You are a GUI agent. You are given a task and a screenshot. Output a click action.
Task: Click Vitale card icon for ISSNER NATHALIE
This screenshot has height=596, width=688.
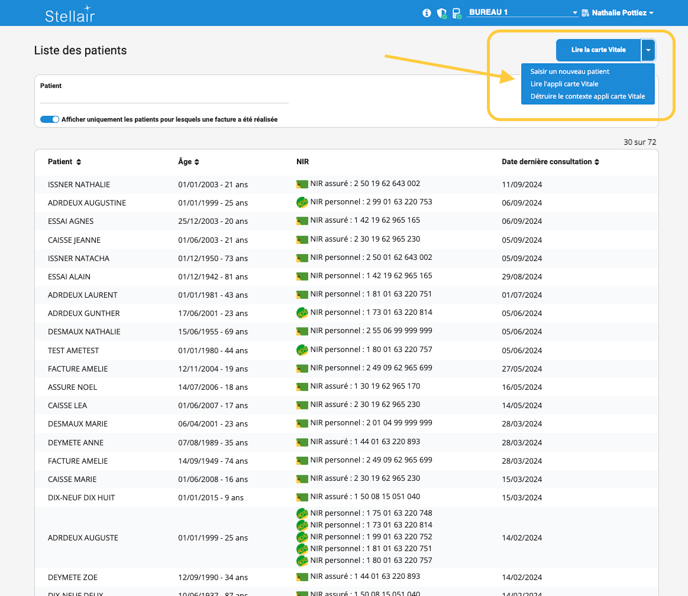coord(302,184)
